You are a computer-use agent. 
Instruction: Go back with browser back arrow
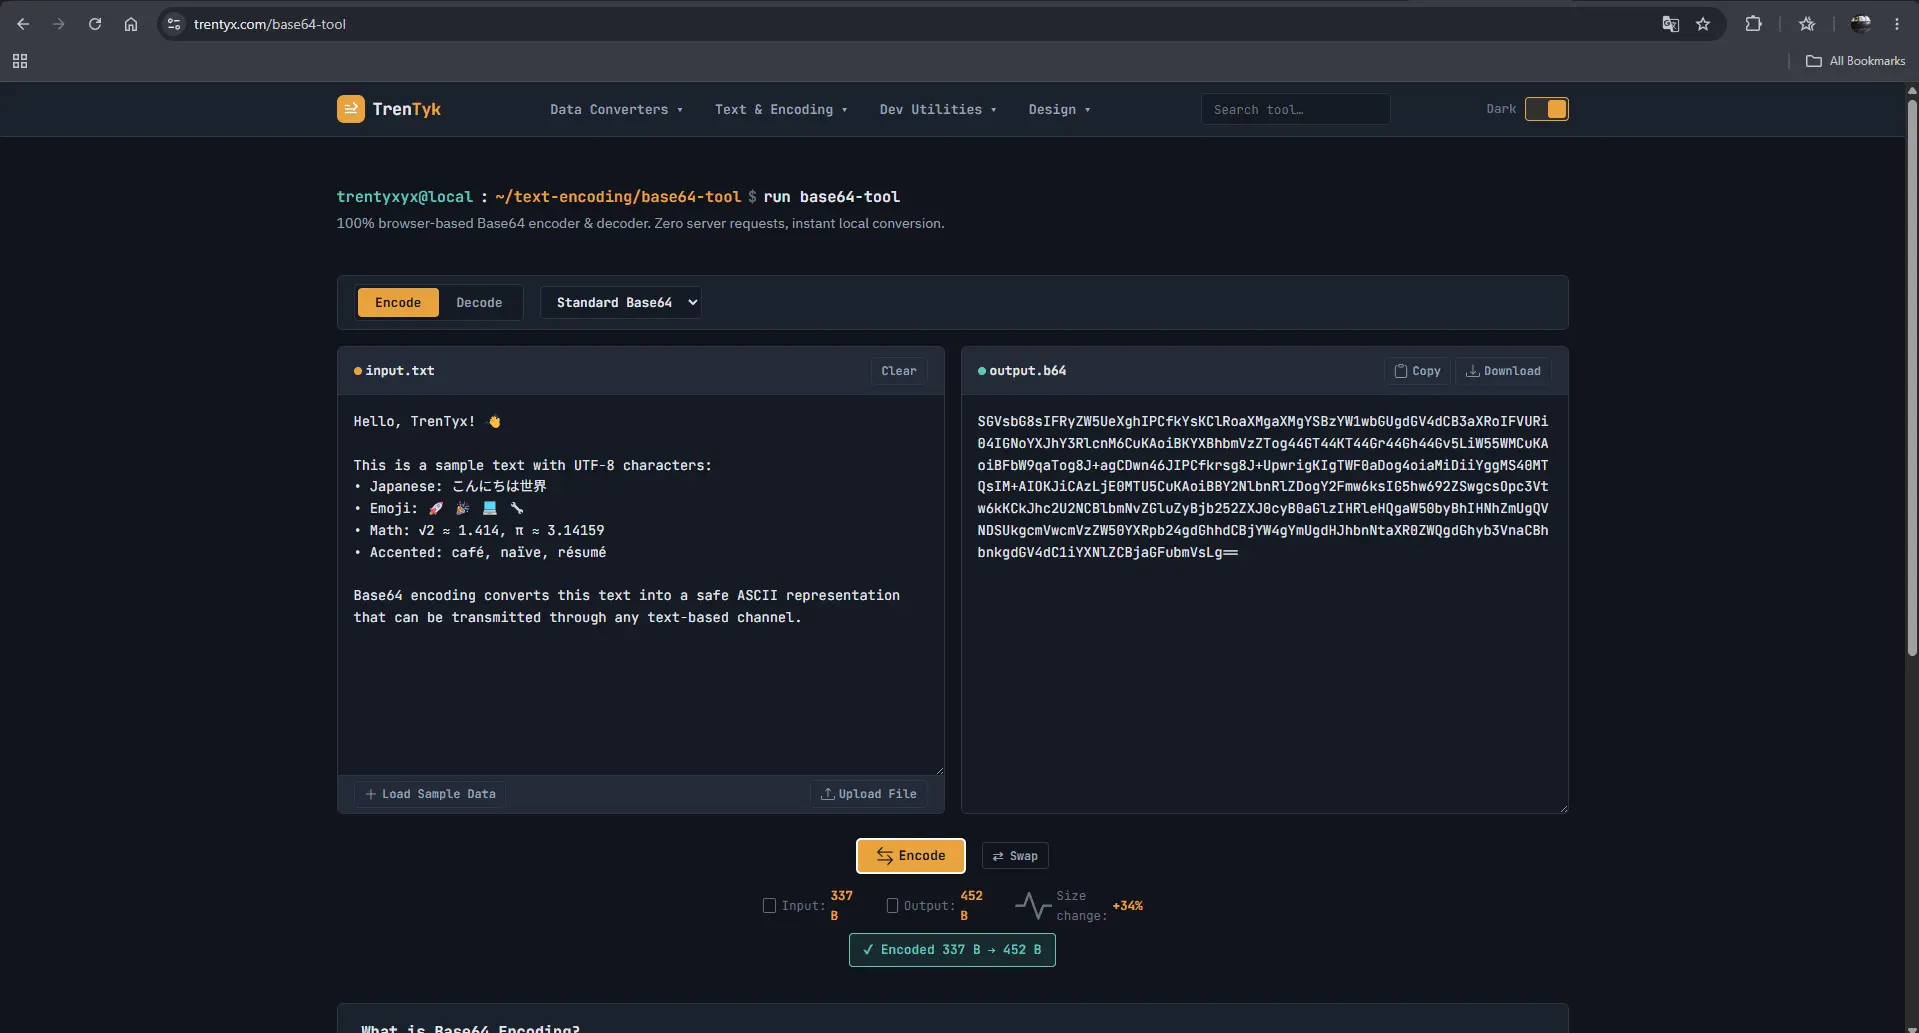[x=23, y=24]
